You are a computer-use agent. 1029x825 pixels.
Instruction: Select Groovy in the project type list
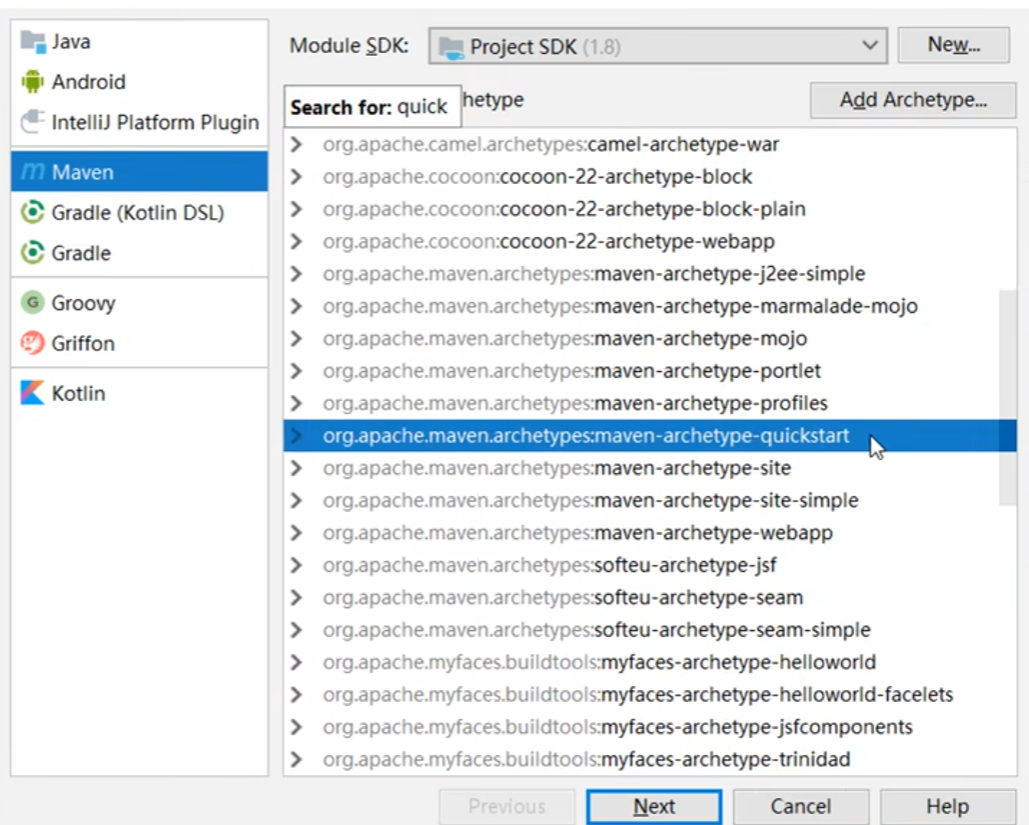(139, 303)
